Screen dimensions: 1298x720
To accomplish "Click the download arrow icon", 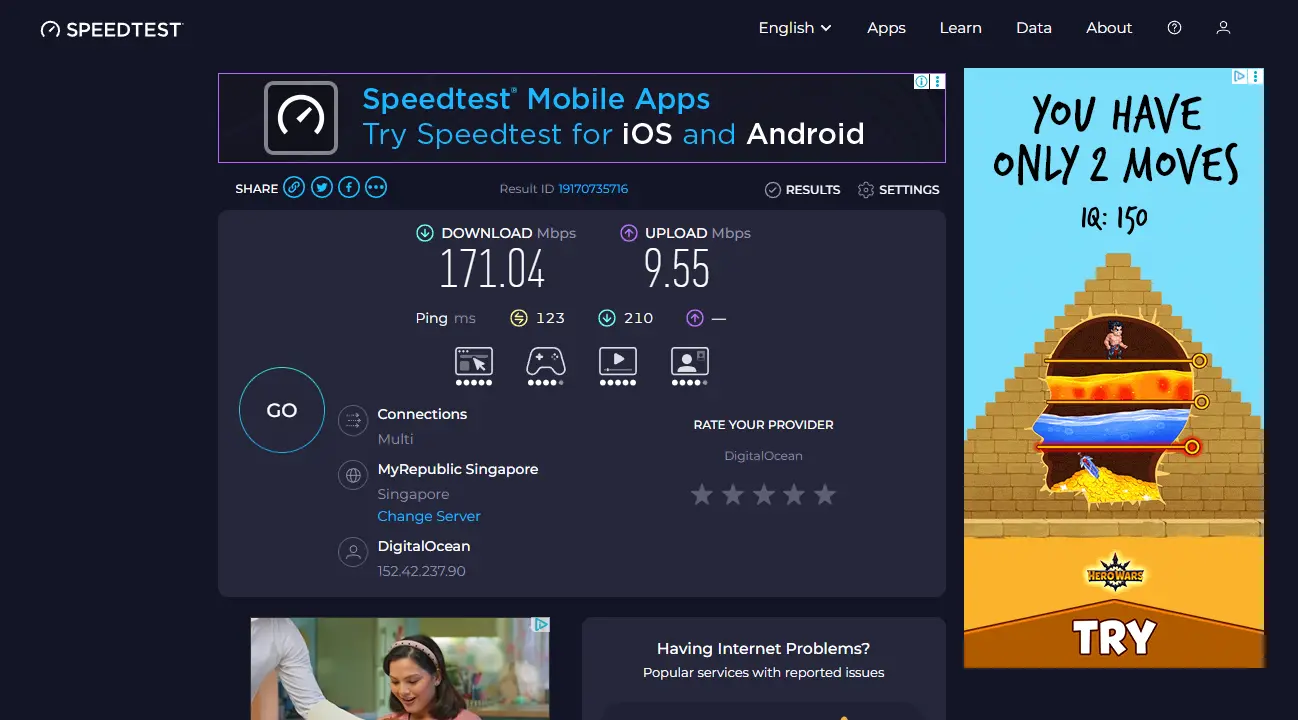I will point(425,233).
